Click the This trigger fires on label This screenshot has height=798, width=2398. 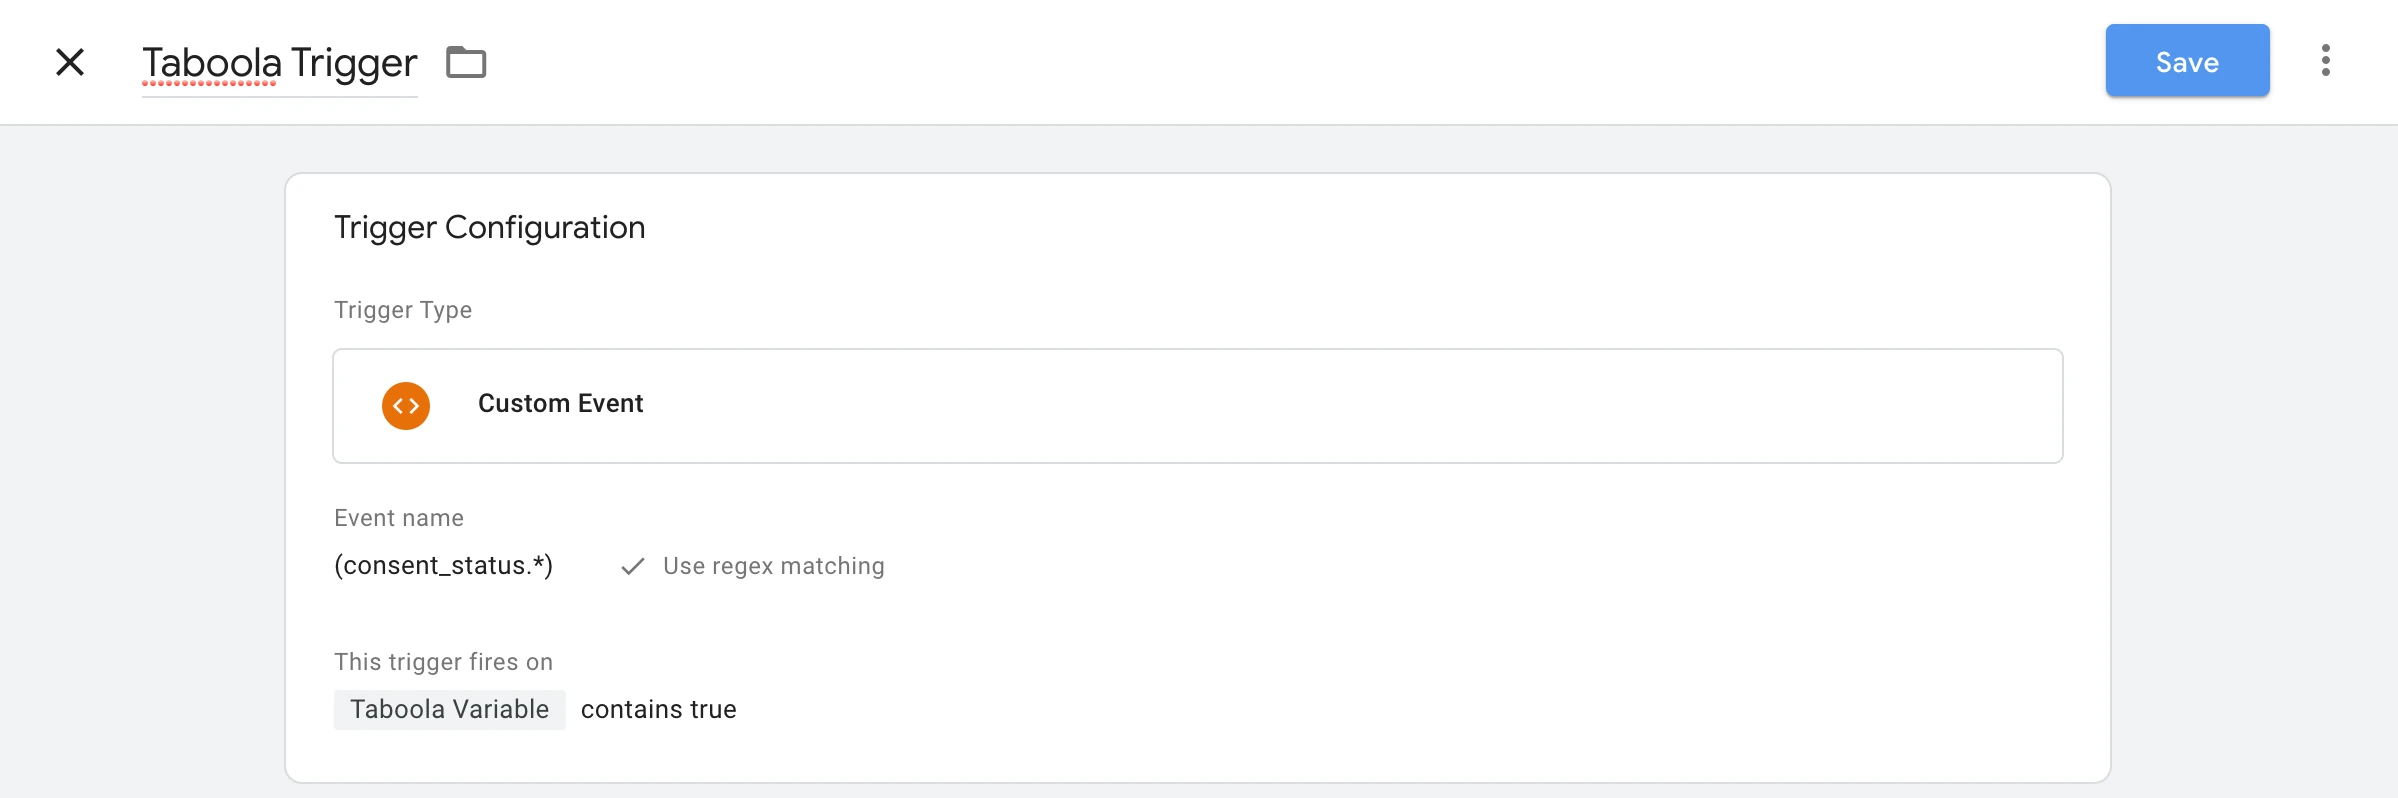coord(443,662)
